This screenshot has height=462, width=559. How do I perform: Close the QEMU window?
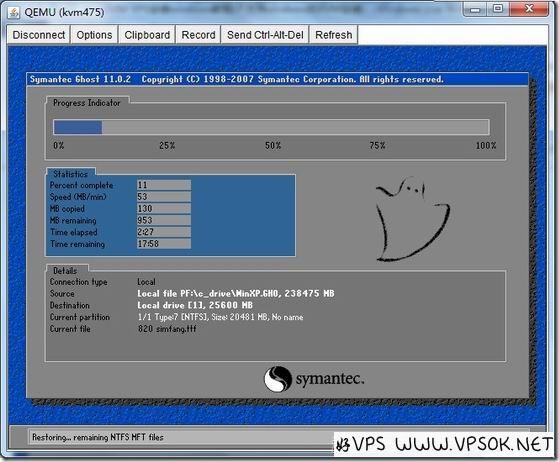click(x=529, y=9)
